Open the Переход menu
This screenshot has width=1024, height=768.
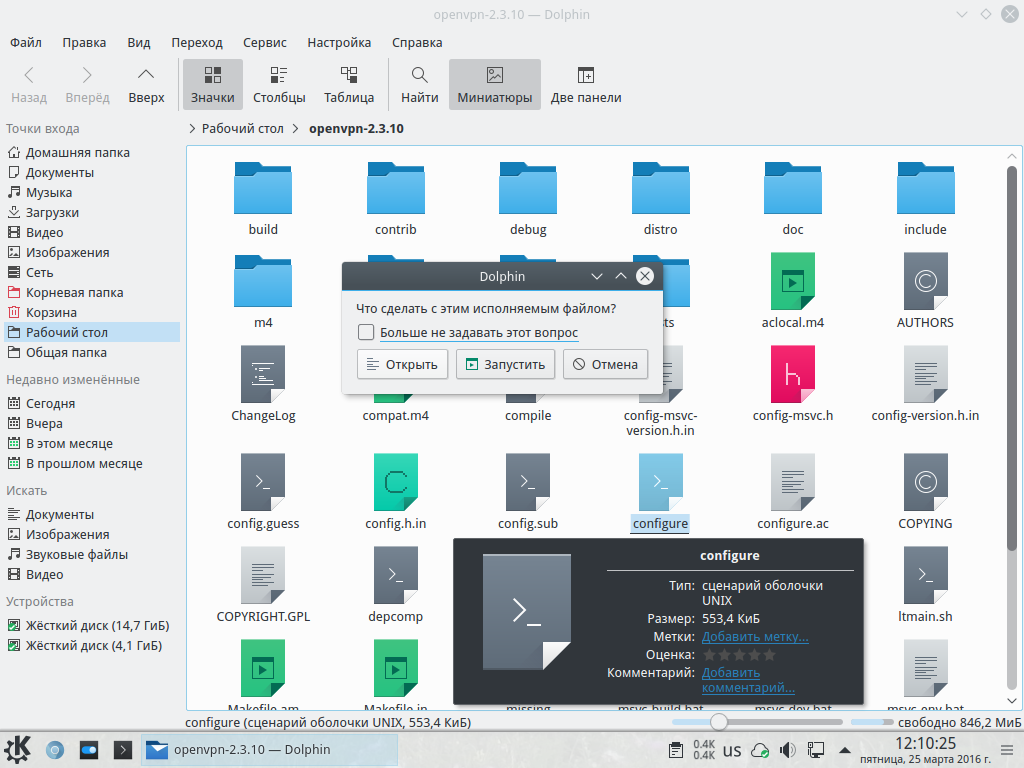[x=197, y=42]
